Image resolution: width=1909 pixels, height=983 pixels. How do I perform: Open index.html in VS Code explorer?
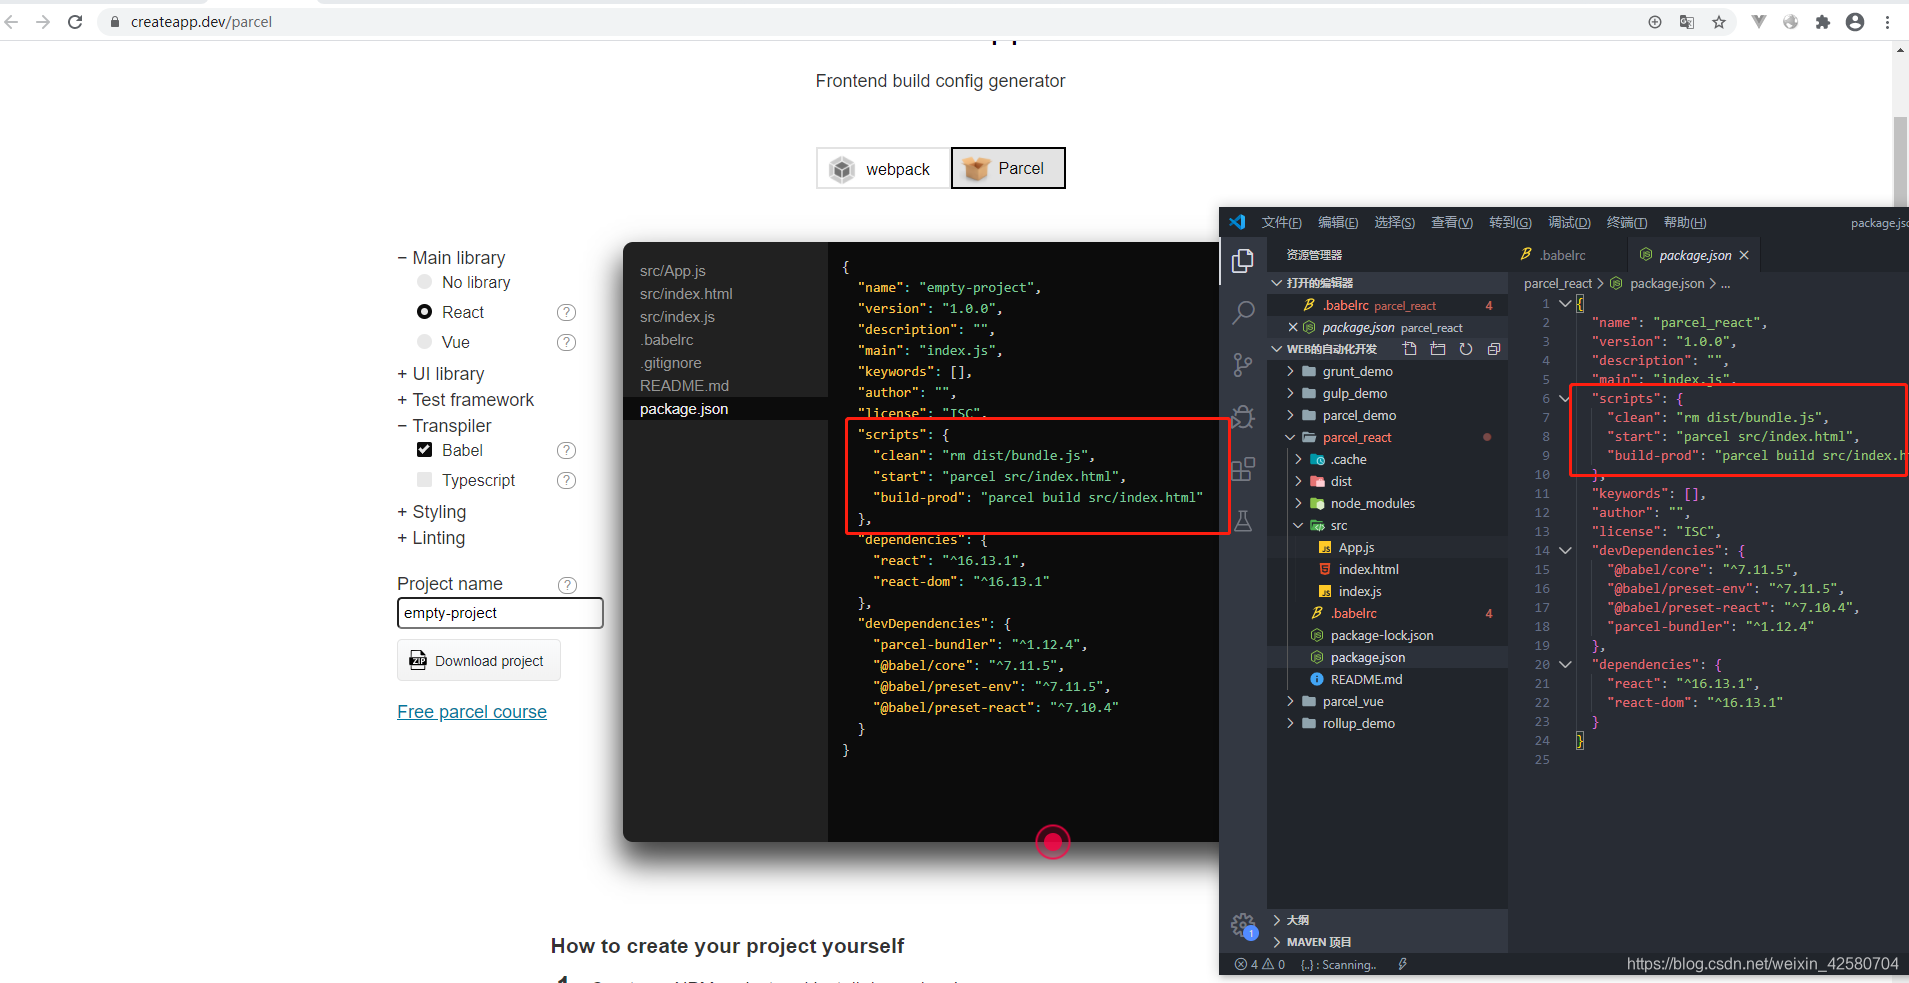point(1368,569)
